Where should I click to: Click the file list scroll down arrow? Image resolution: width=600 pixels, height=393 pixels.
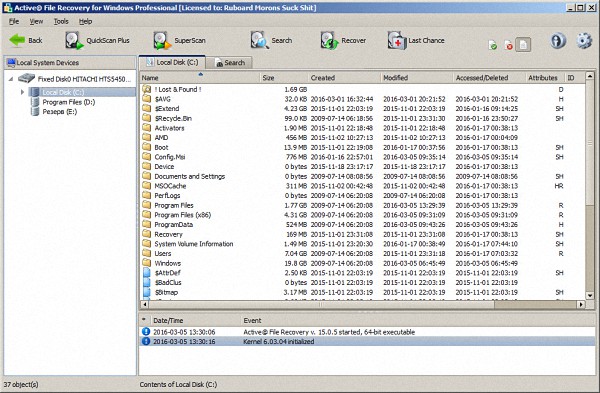pyautogui.click(x=590, y=295)
